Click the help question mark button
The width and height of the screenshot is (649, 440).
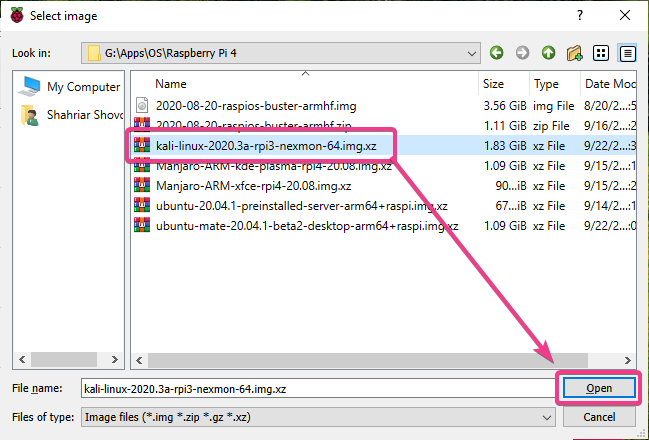[580, 15]
